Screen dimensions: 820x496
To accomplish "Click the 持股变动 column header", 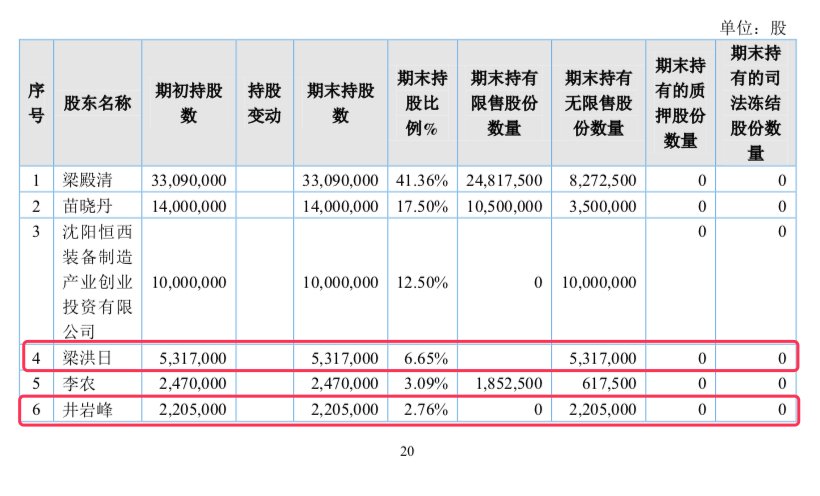I will click(x=265, y=103).
